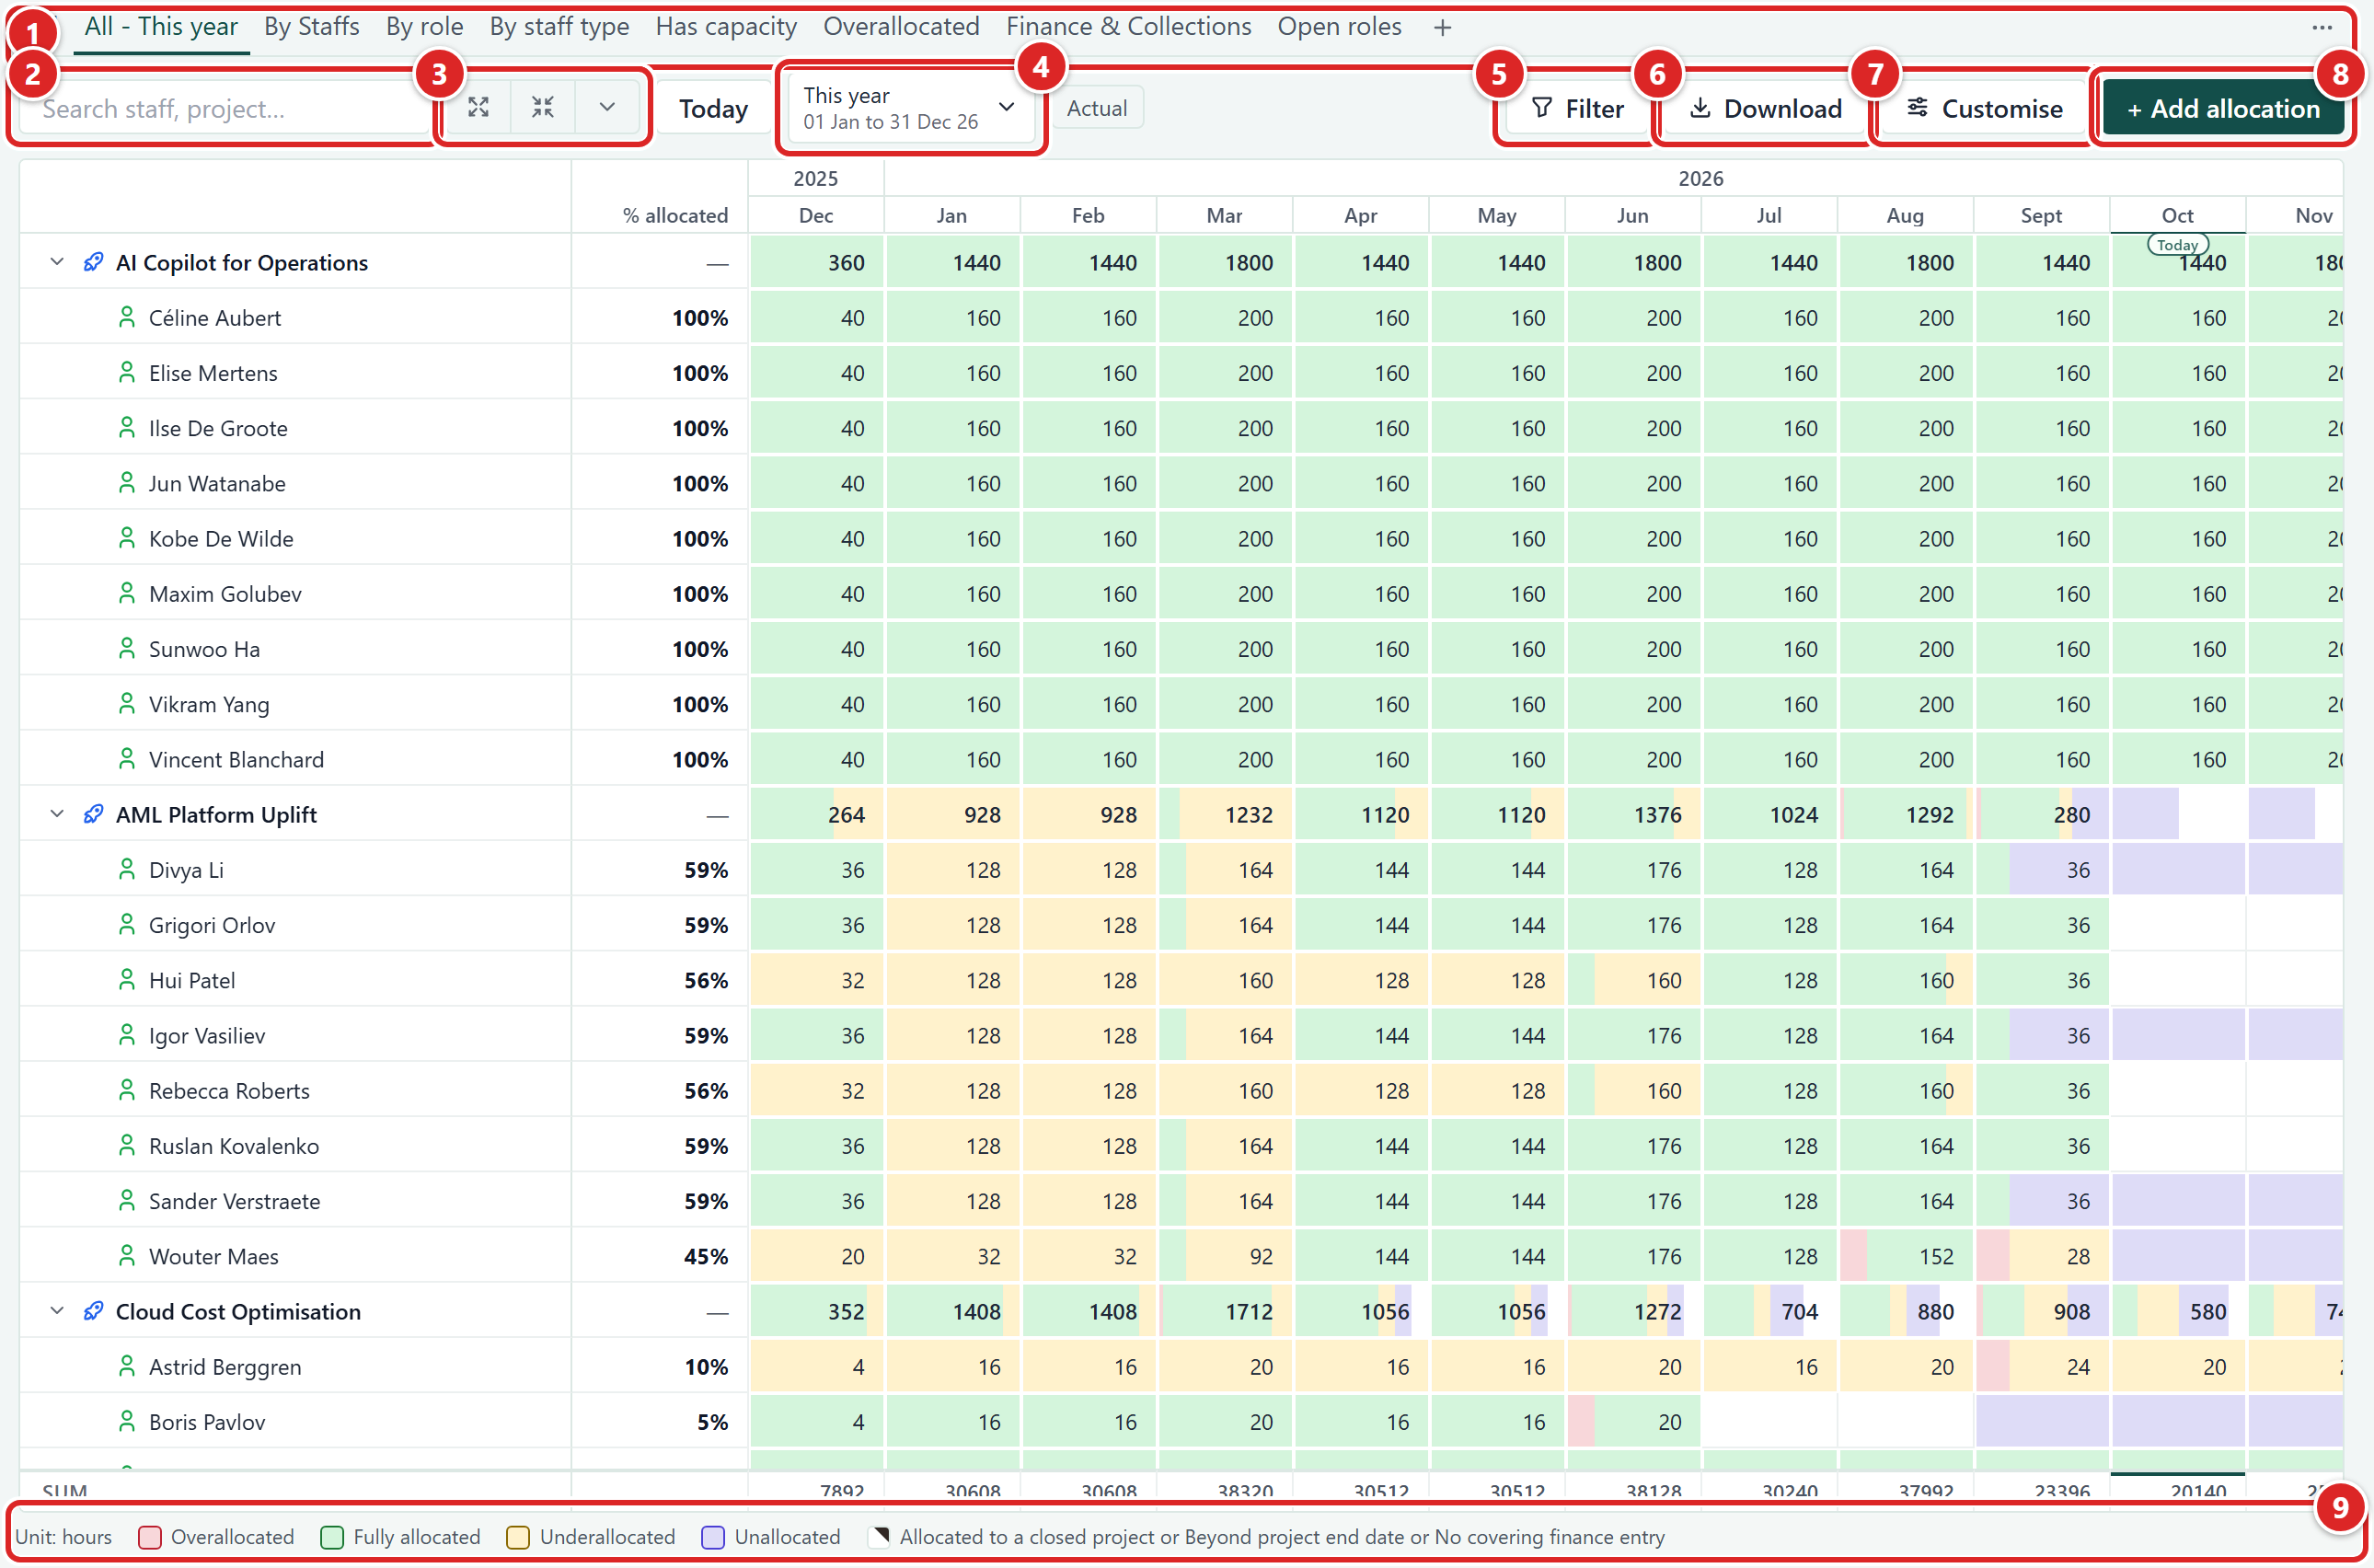Click the add new view plus icon

[x=1442, y=28]
